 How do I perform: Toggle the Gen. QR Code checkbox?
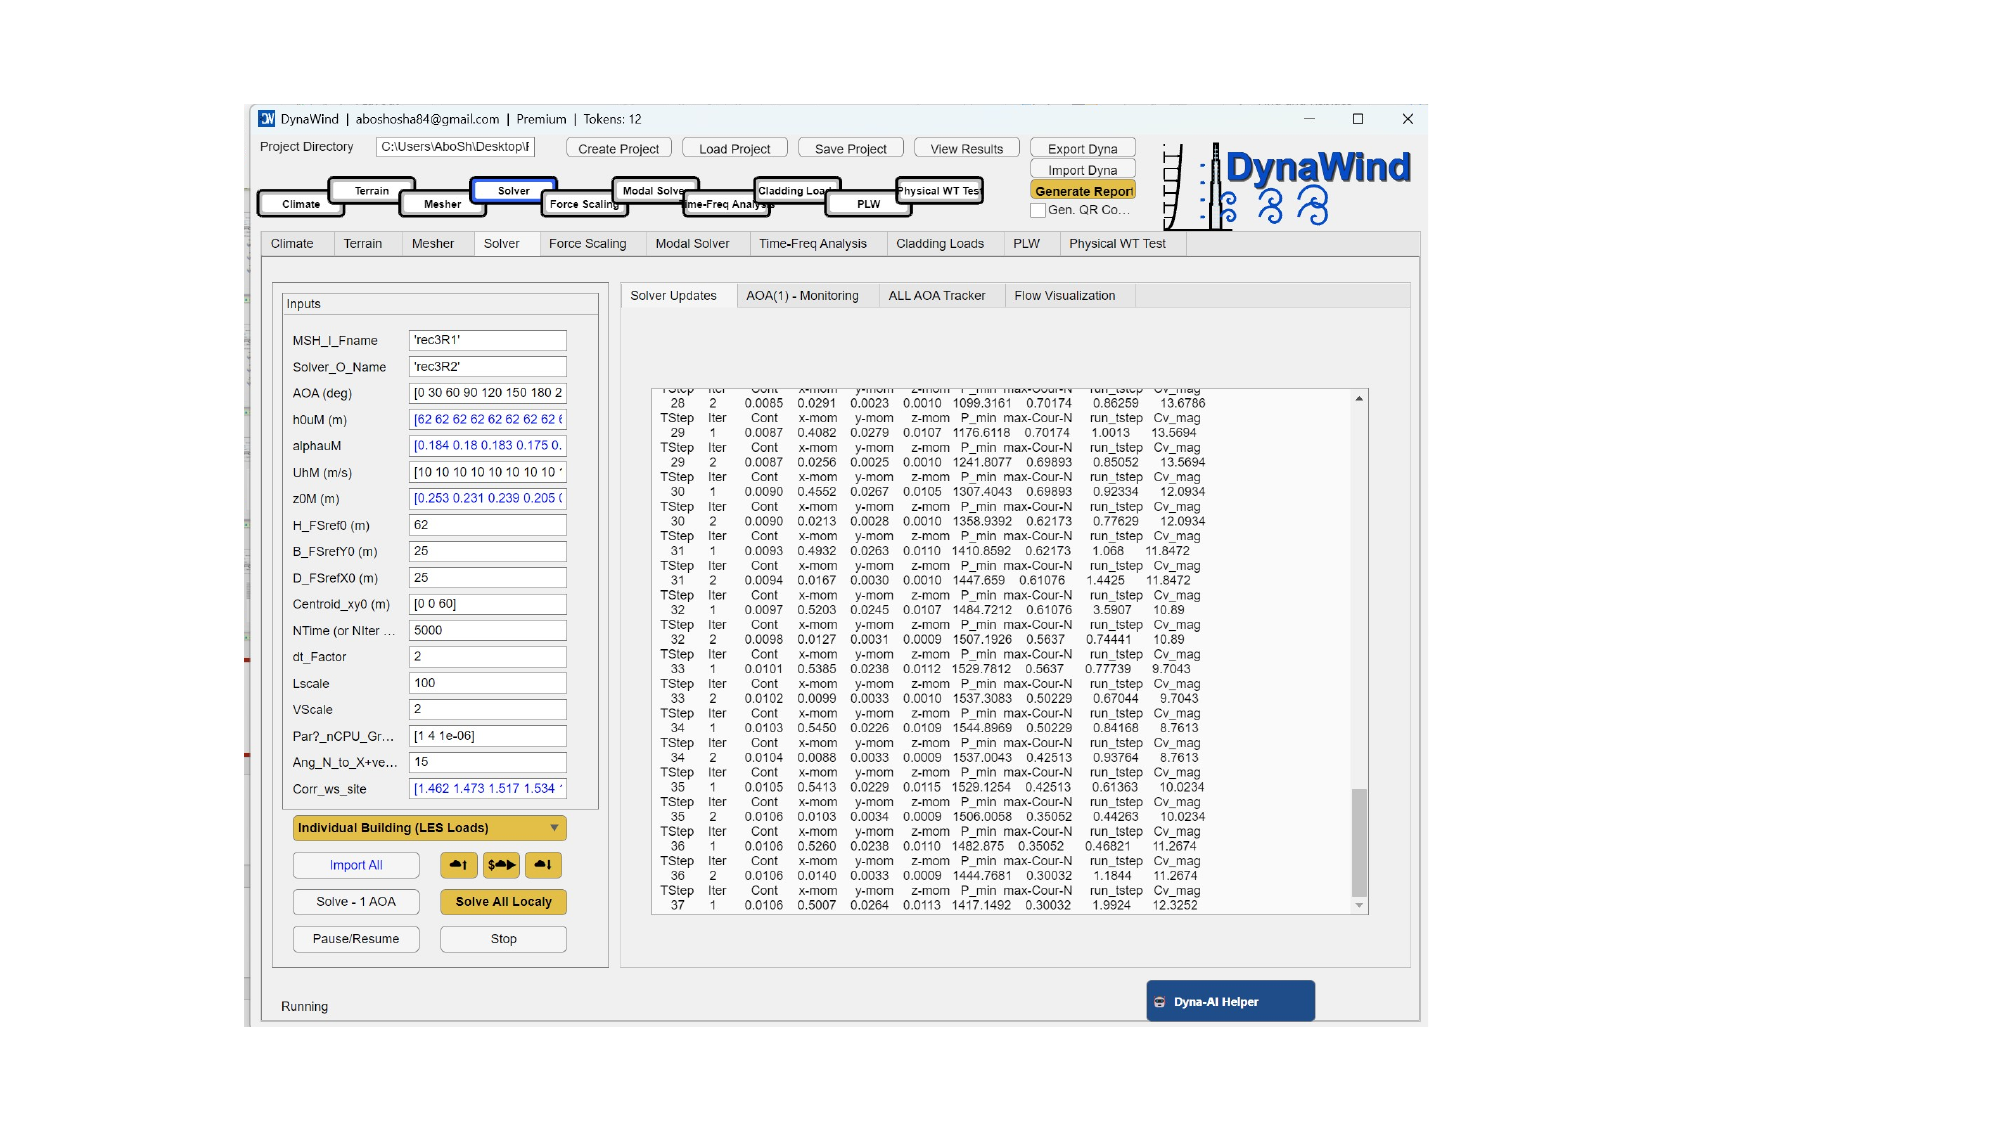click(x=1038, y=210)
